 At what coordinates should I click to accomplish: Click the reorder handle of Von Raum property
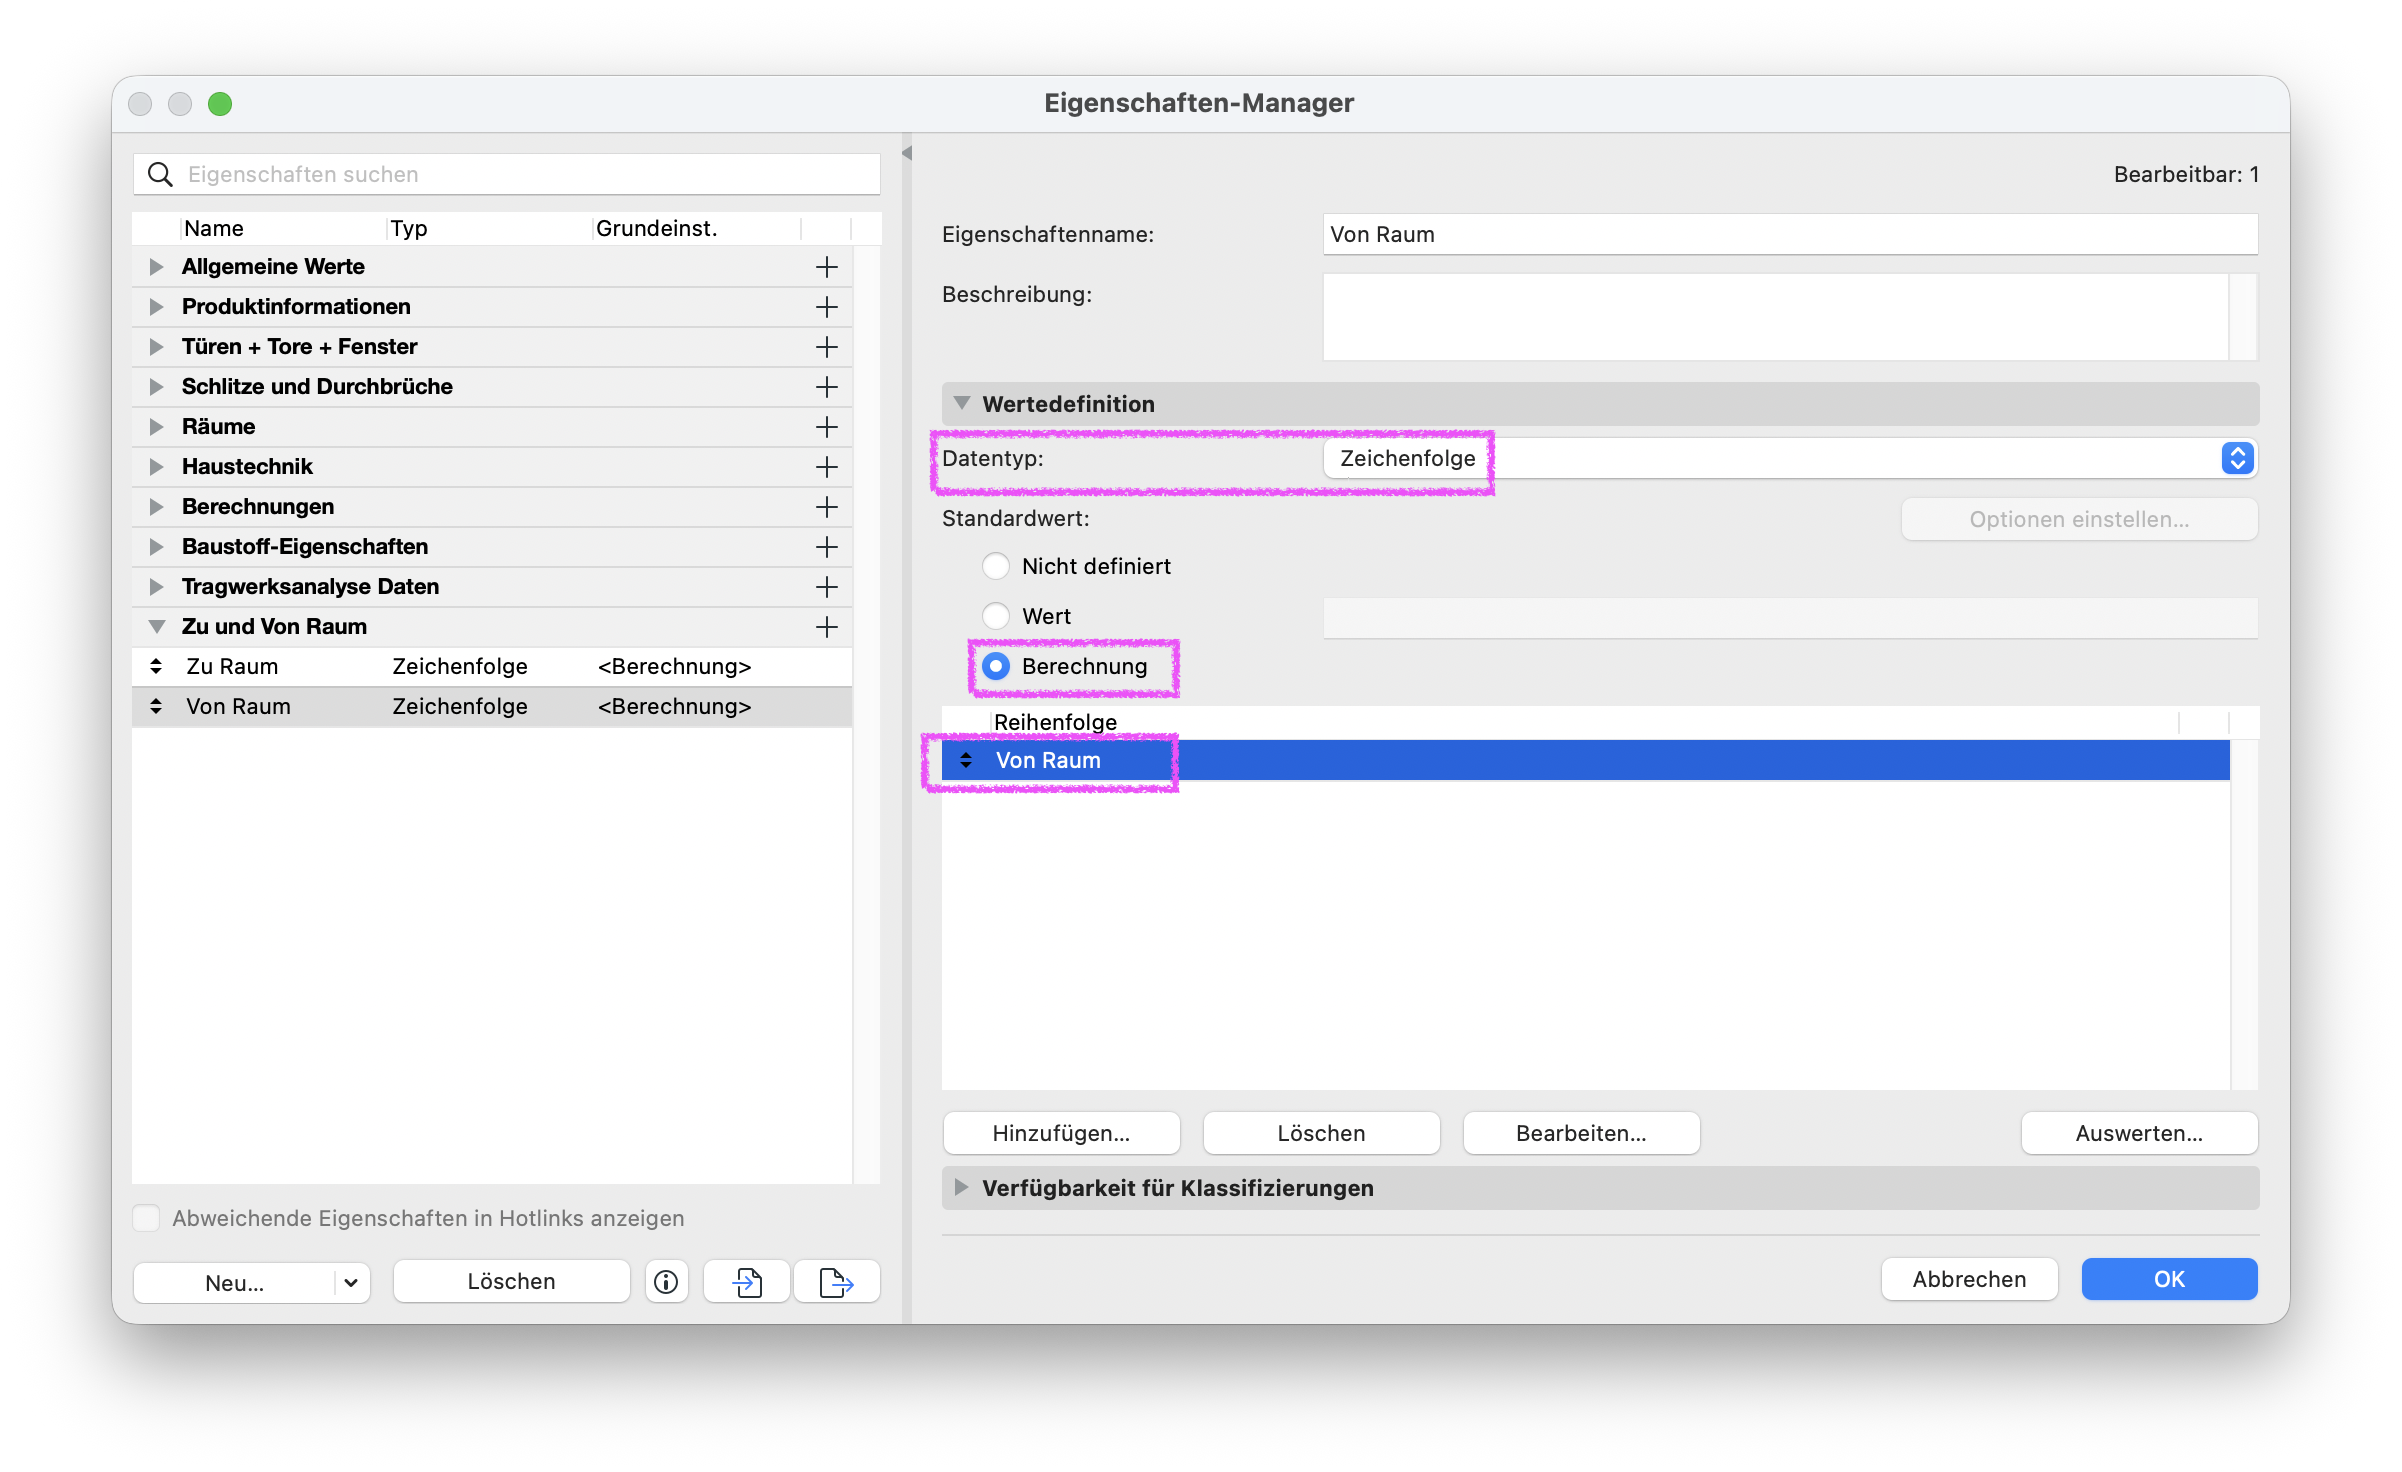[x=156, y=706]
